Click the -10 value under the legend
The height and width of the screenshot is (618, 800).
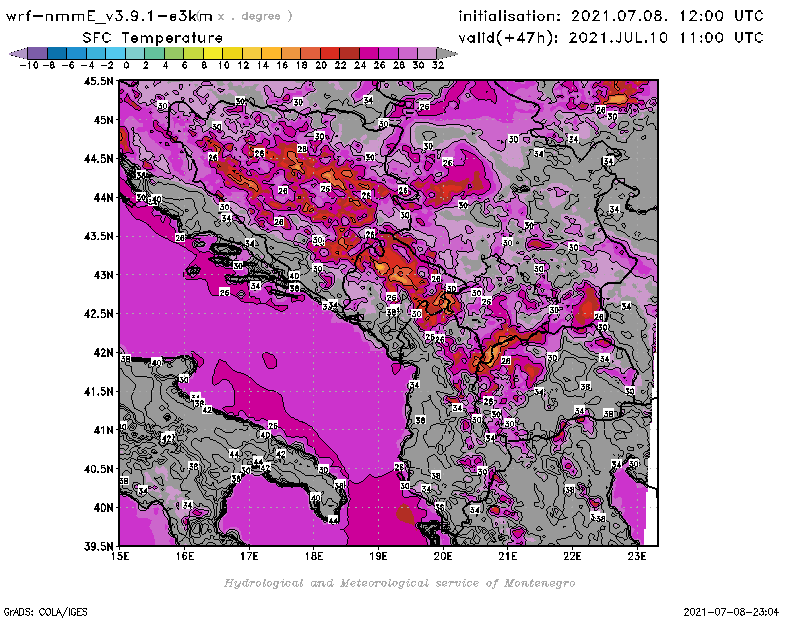point(29,65)
